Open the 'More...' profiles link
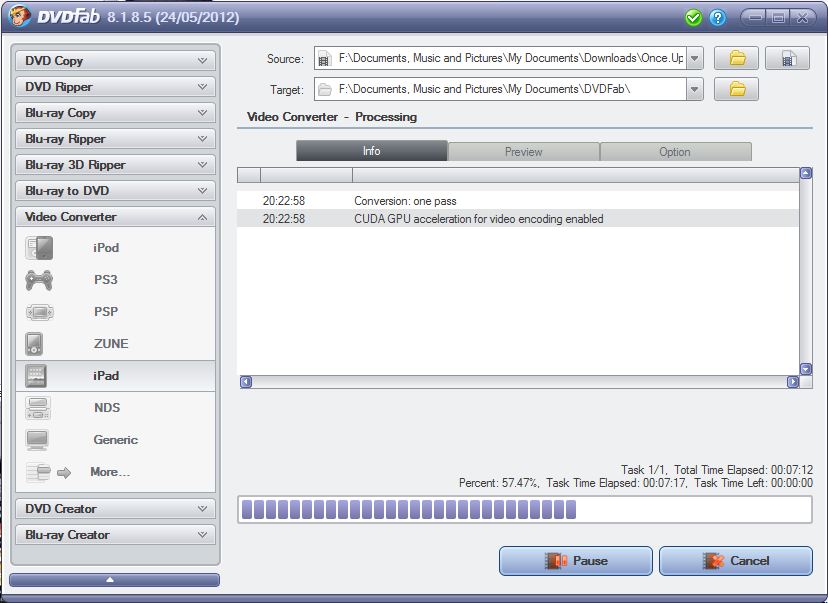This screenshot has width=828, height=603. (x=110, y=472)
